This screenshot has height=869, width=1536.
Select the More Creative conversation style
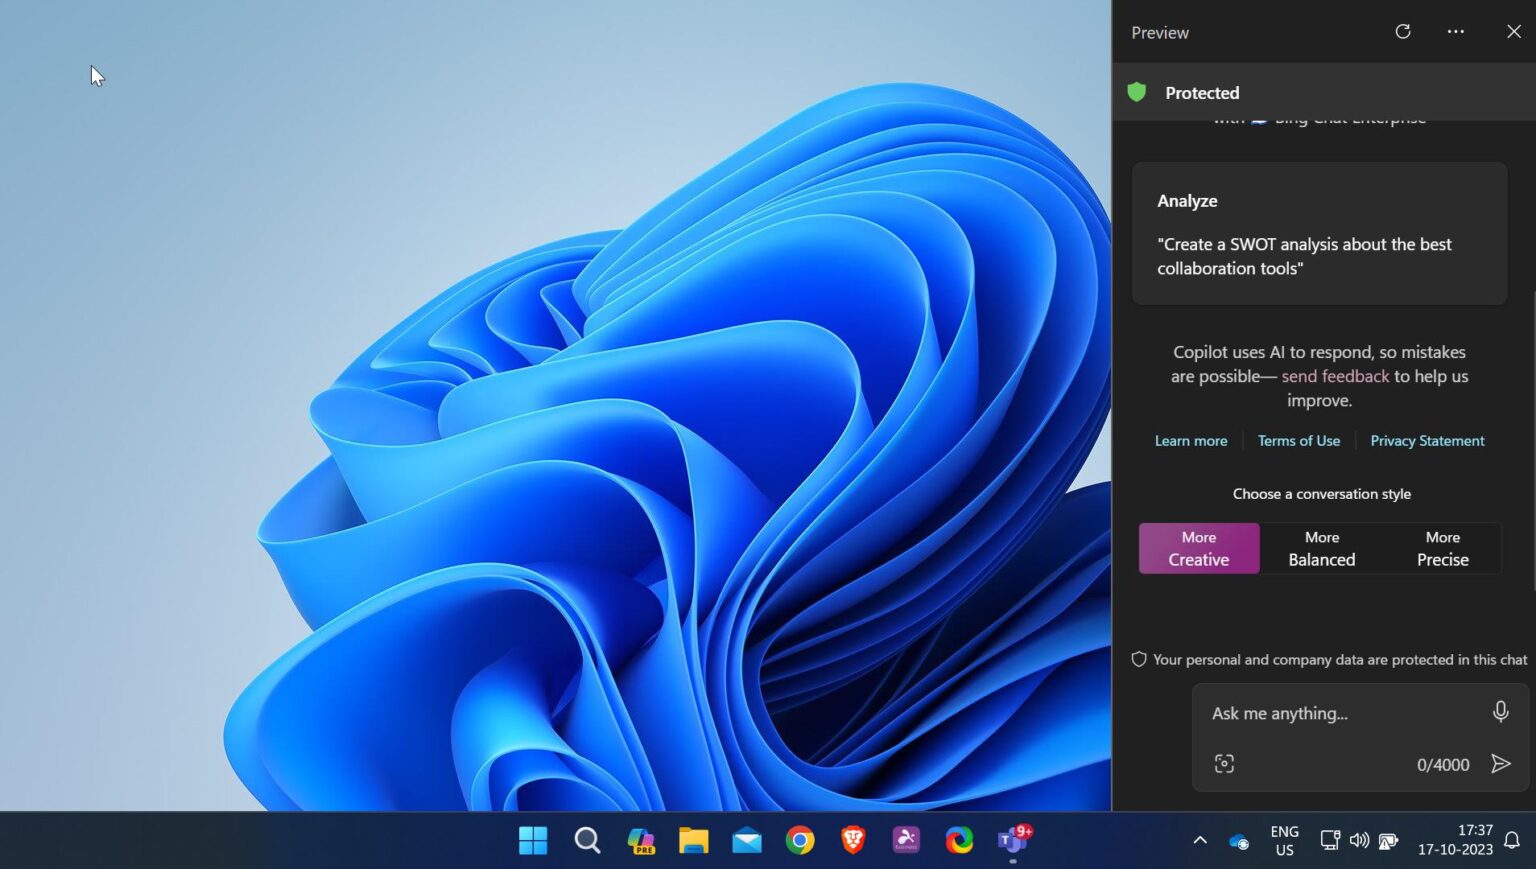point(1198,548)
